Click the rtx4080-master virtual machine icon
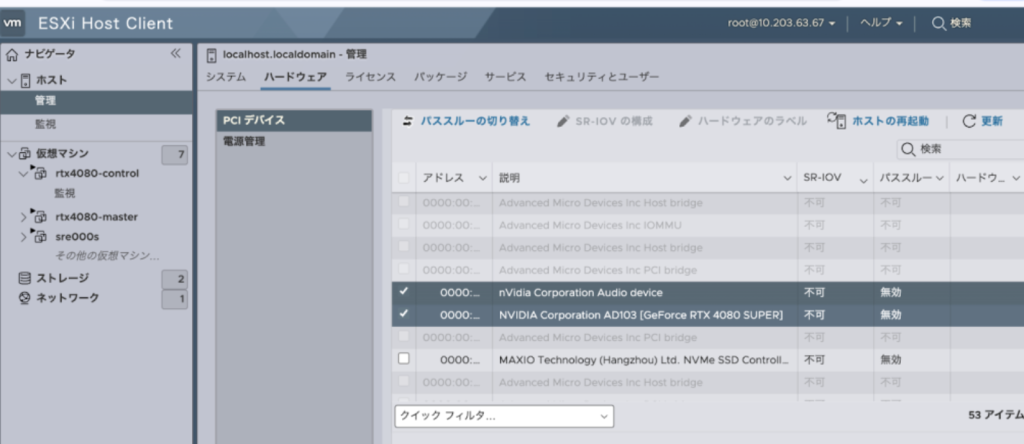Screen dimensions: 1024x444 (x=41, y=217)
